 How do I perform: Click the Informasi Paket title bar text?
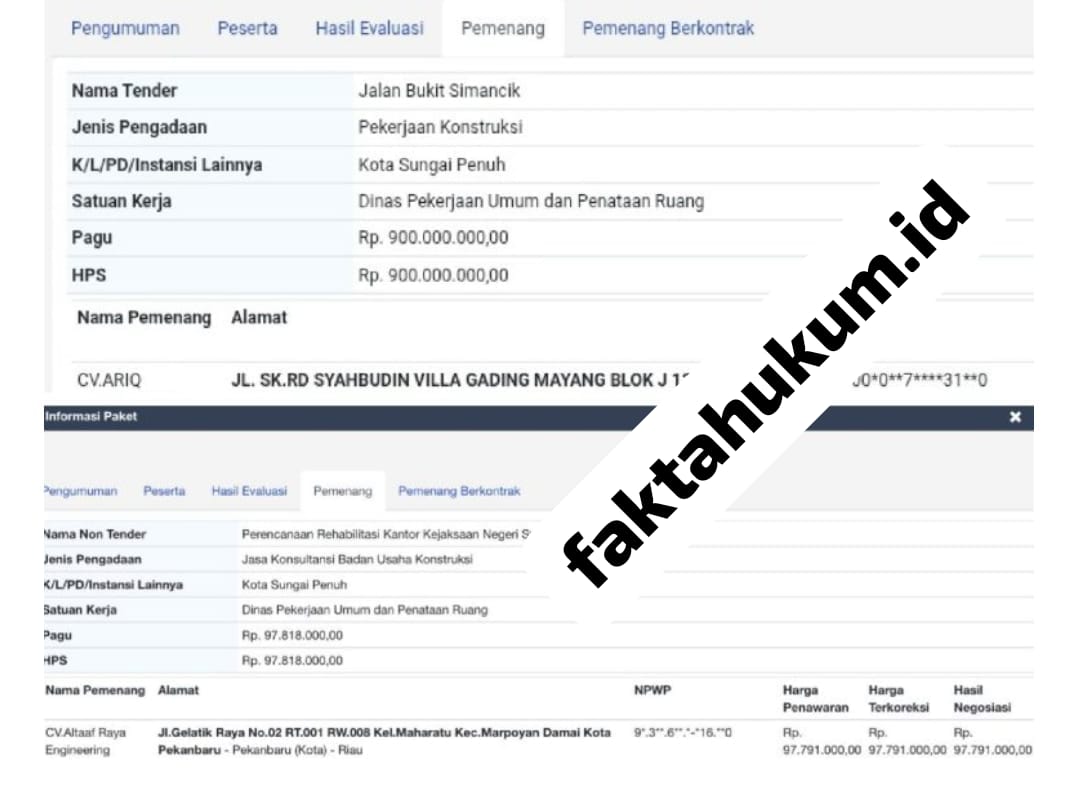click(x=91, y=417)
